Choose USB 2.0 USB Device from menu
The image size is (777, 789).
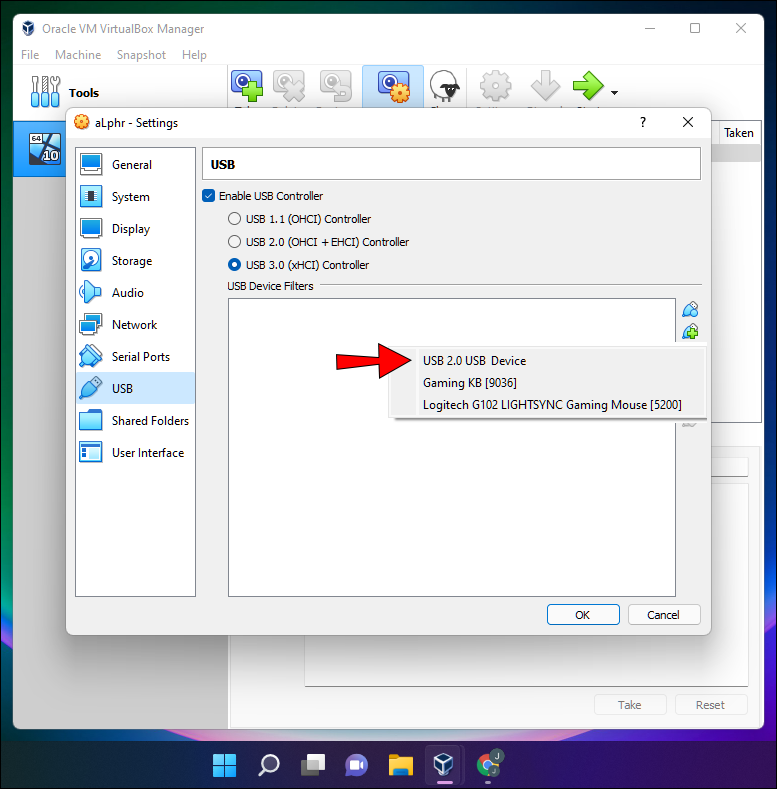click(x=548, y=361)
